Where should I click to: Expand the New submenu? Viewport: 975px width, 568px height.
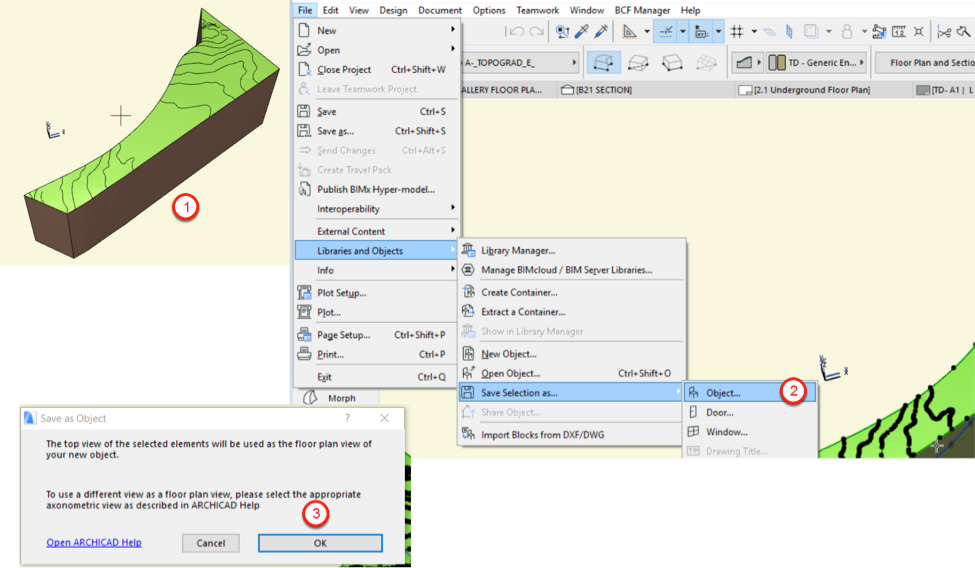(377, 30)
